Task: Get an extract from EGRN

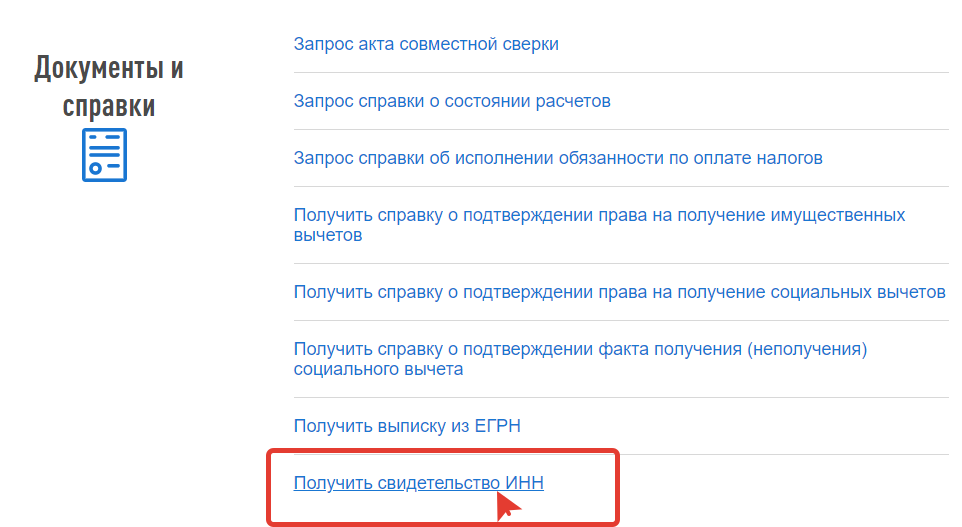Action: (x=407, y=426)
